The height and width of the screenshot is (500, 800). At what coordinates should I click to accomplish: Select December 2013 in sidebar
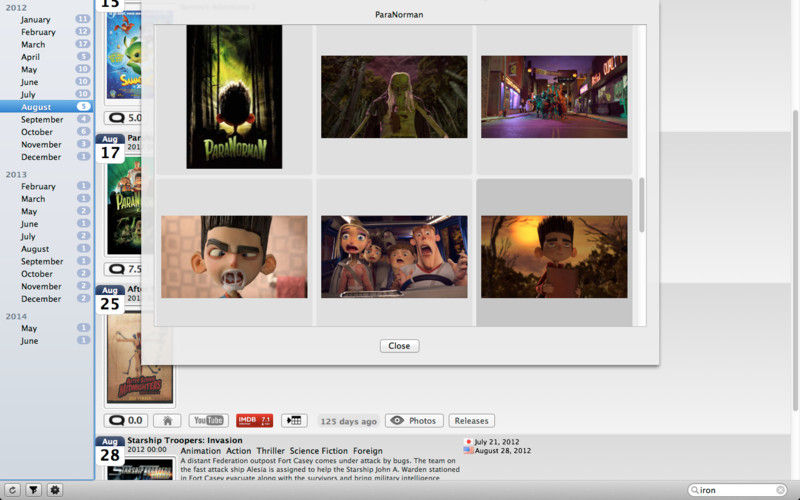click(47, 299)
